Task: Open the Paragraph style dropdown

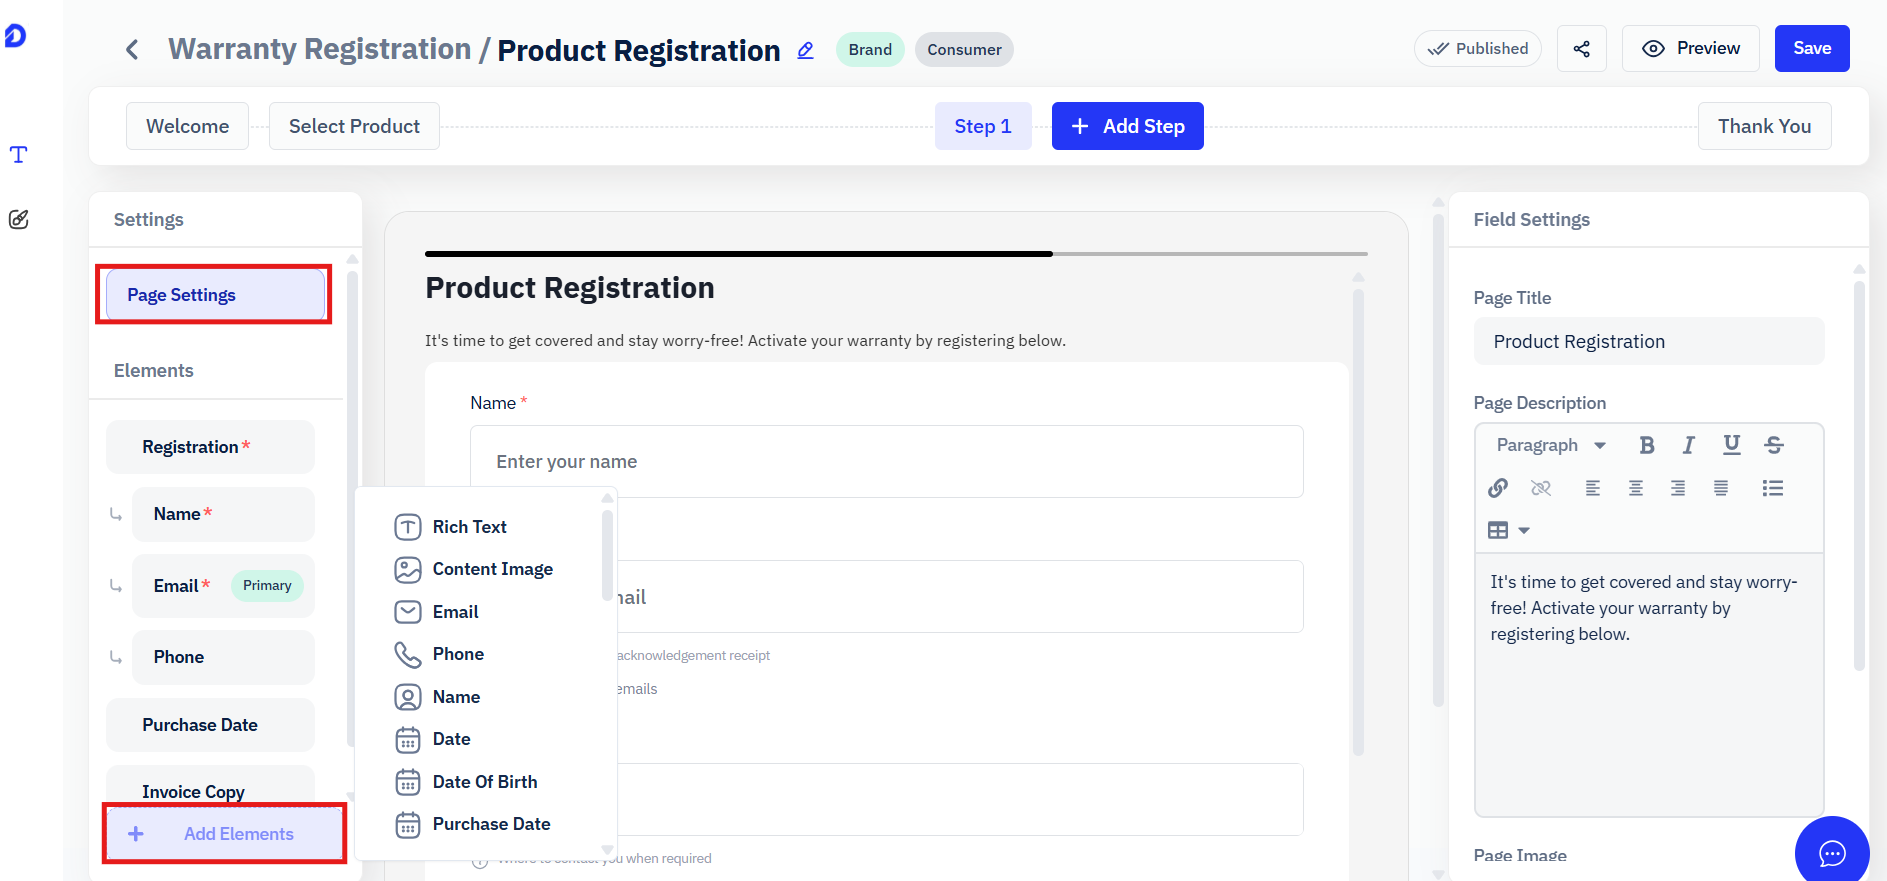Action: pos(1551,445)
